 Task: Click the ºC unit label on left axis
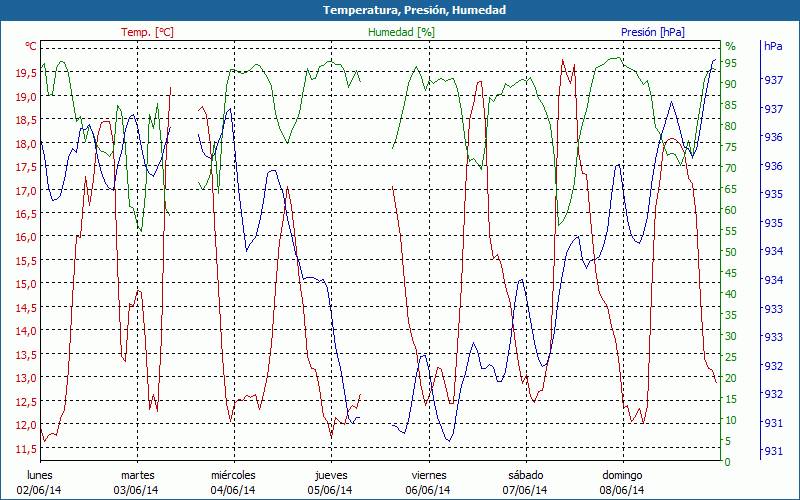pyautogui.click(x=31, y=46)
